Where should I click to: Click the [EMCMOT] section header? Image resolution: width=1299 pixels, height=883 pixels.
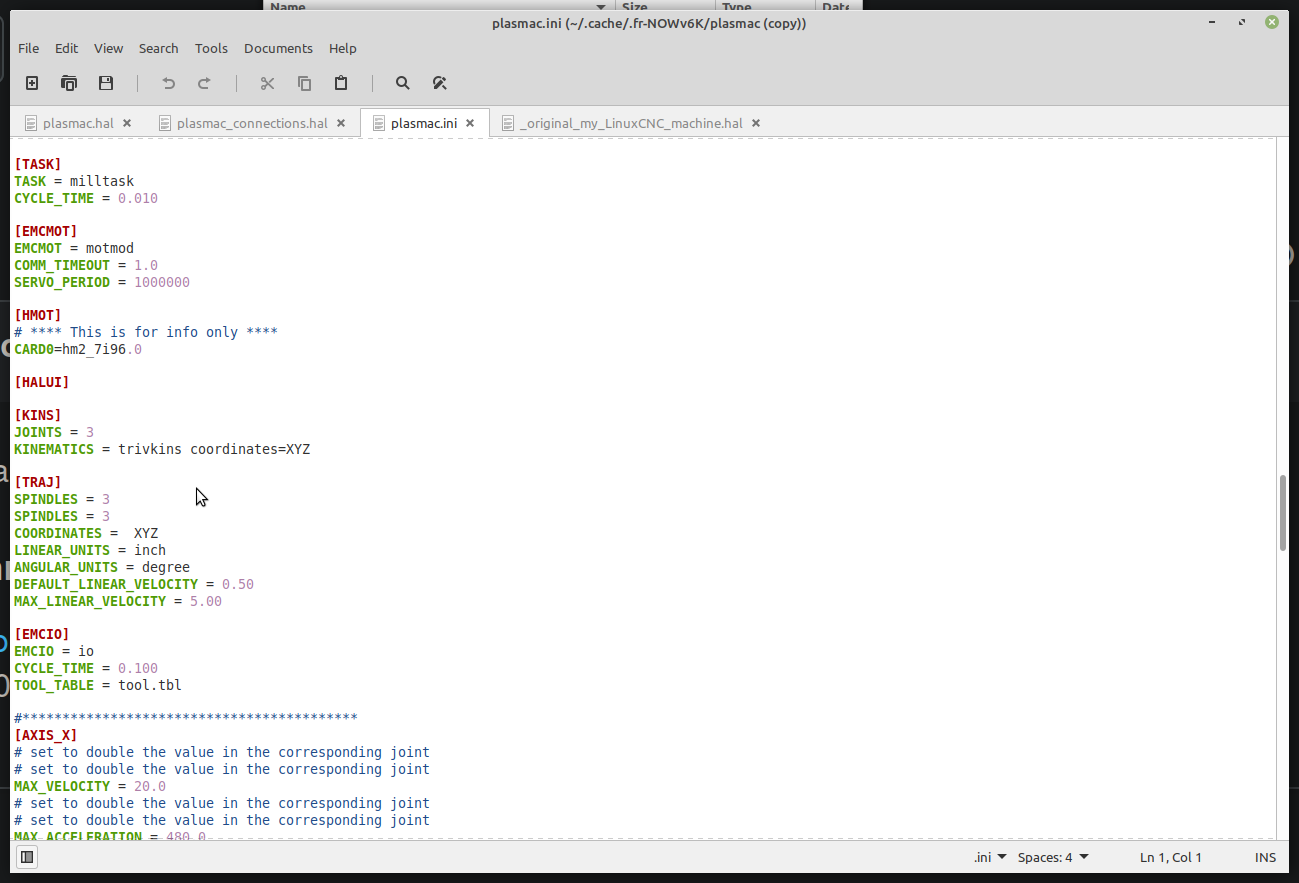point(46,231)
